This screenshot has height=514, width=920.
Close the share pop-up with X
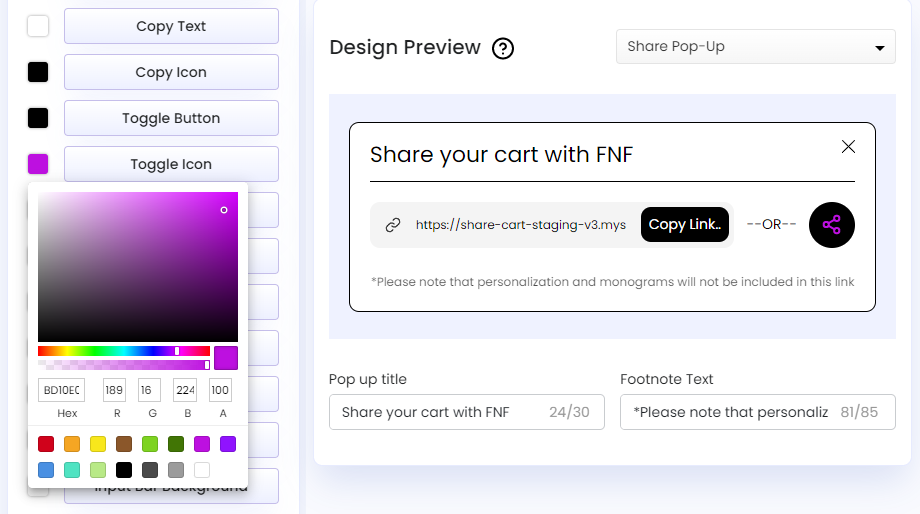[x=848, y=147]
